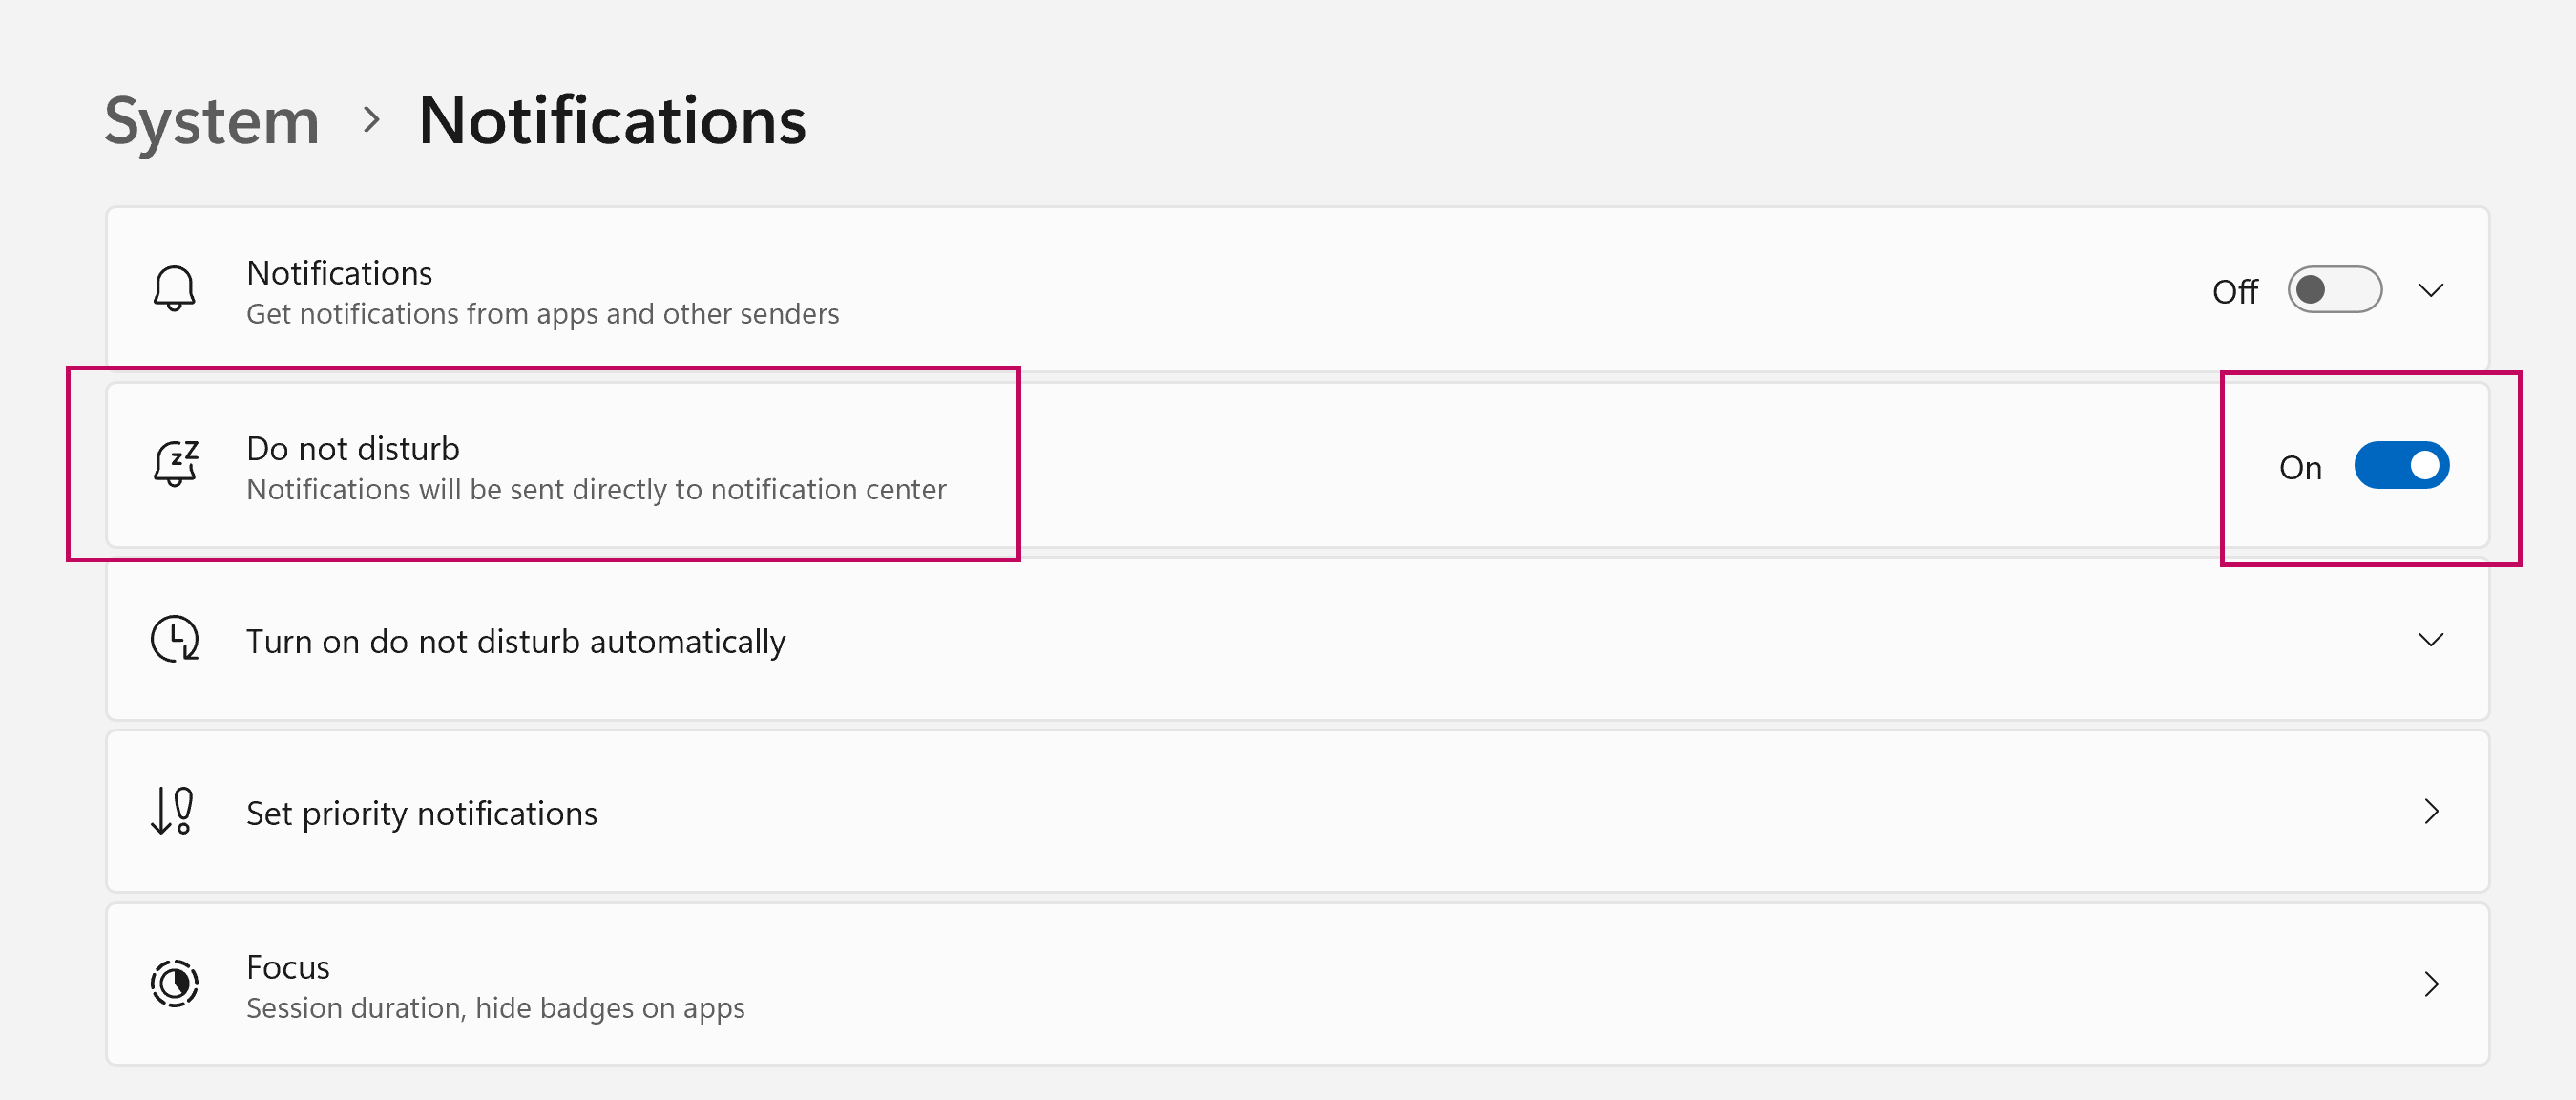The width and height of the screenshot is (2576, 1100).
Task: Expand the Notifications options chevron
Action: click(2430, 290)
